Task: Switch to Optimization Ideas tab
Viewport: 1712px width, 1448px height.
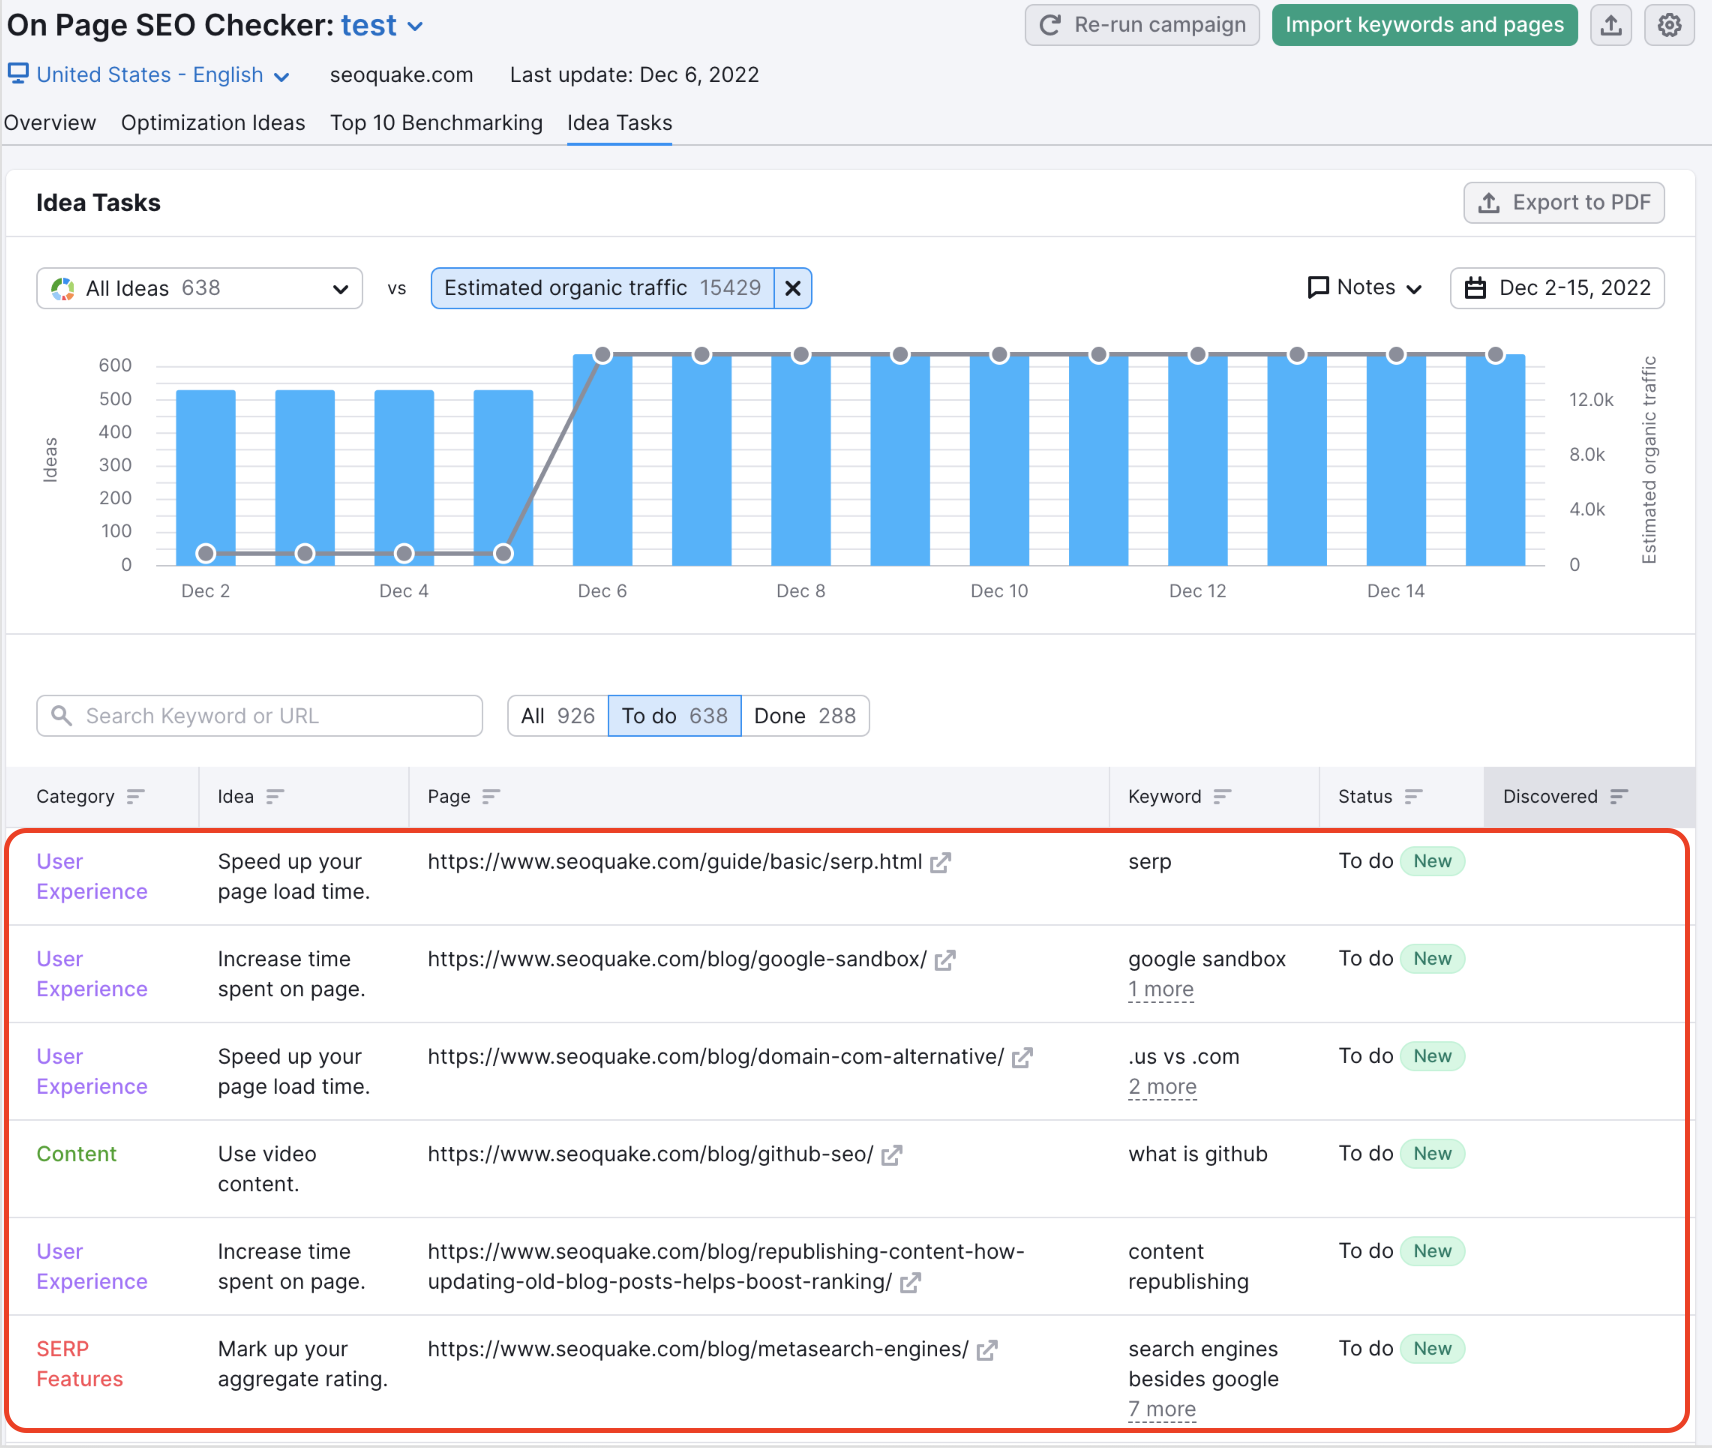Action: [x=213, y=123]
